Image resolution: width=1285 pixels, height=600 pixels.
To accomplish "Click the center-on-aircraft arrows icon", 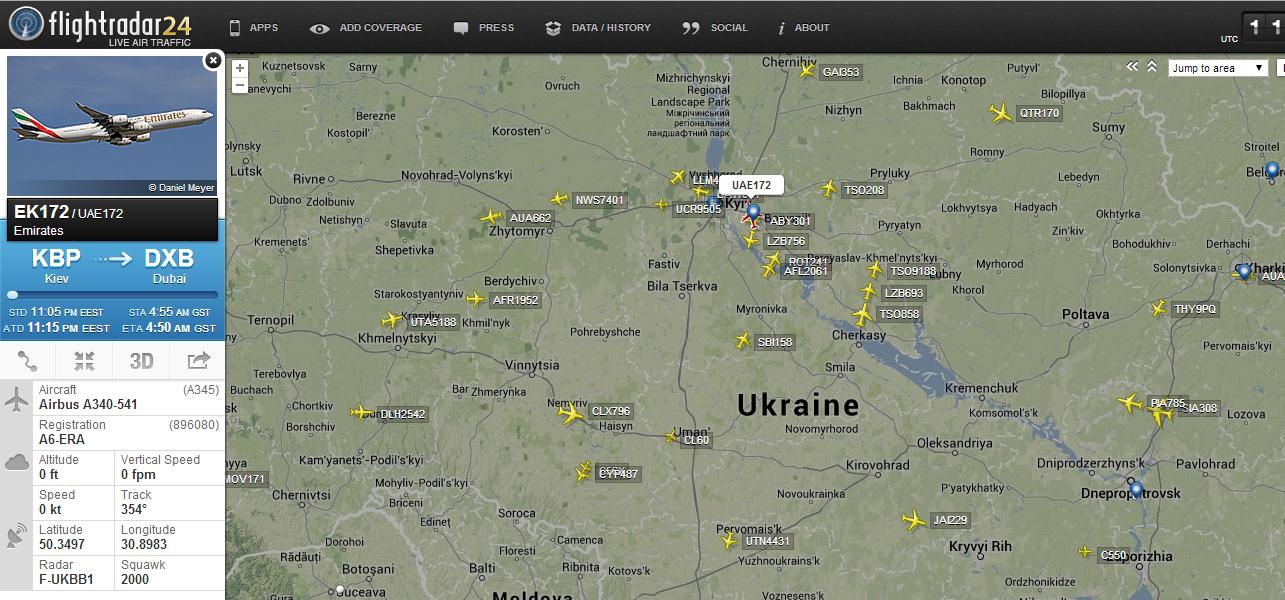I will (x=85, y=361).
